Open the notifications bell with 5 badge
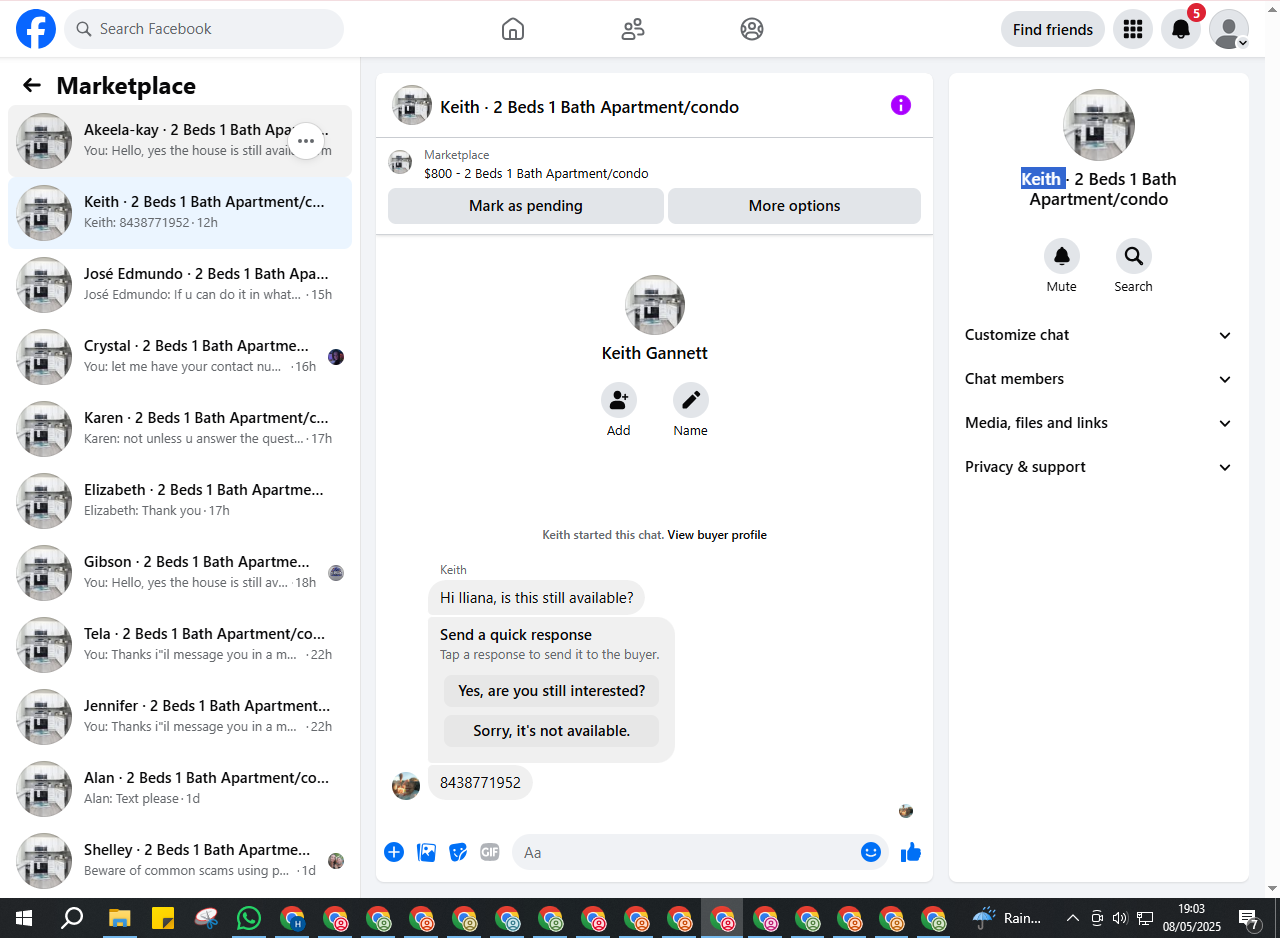This screenshot has height=938, width=1280. tap(1181, 29)
